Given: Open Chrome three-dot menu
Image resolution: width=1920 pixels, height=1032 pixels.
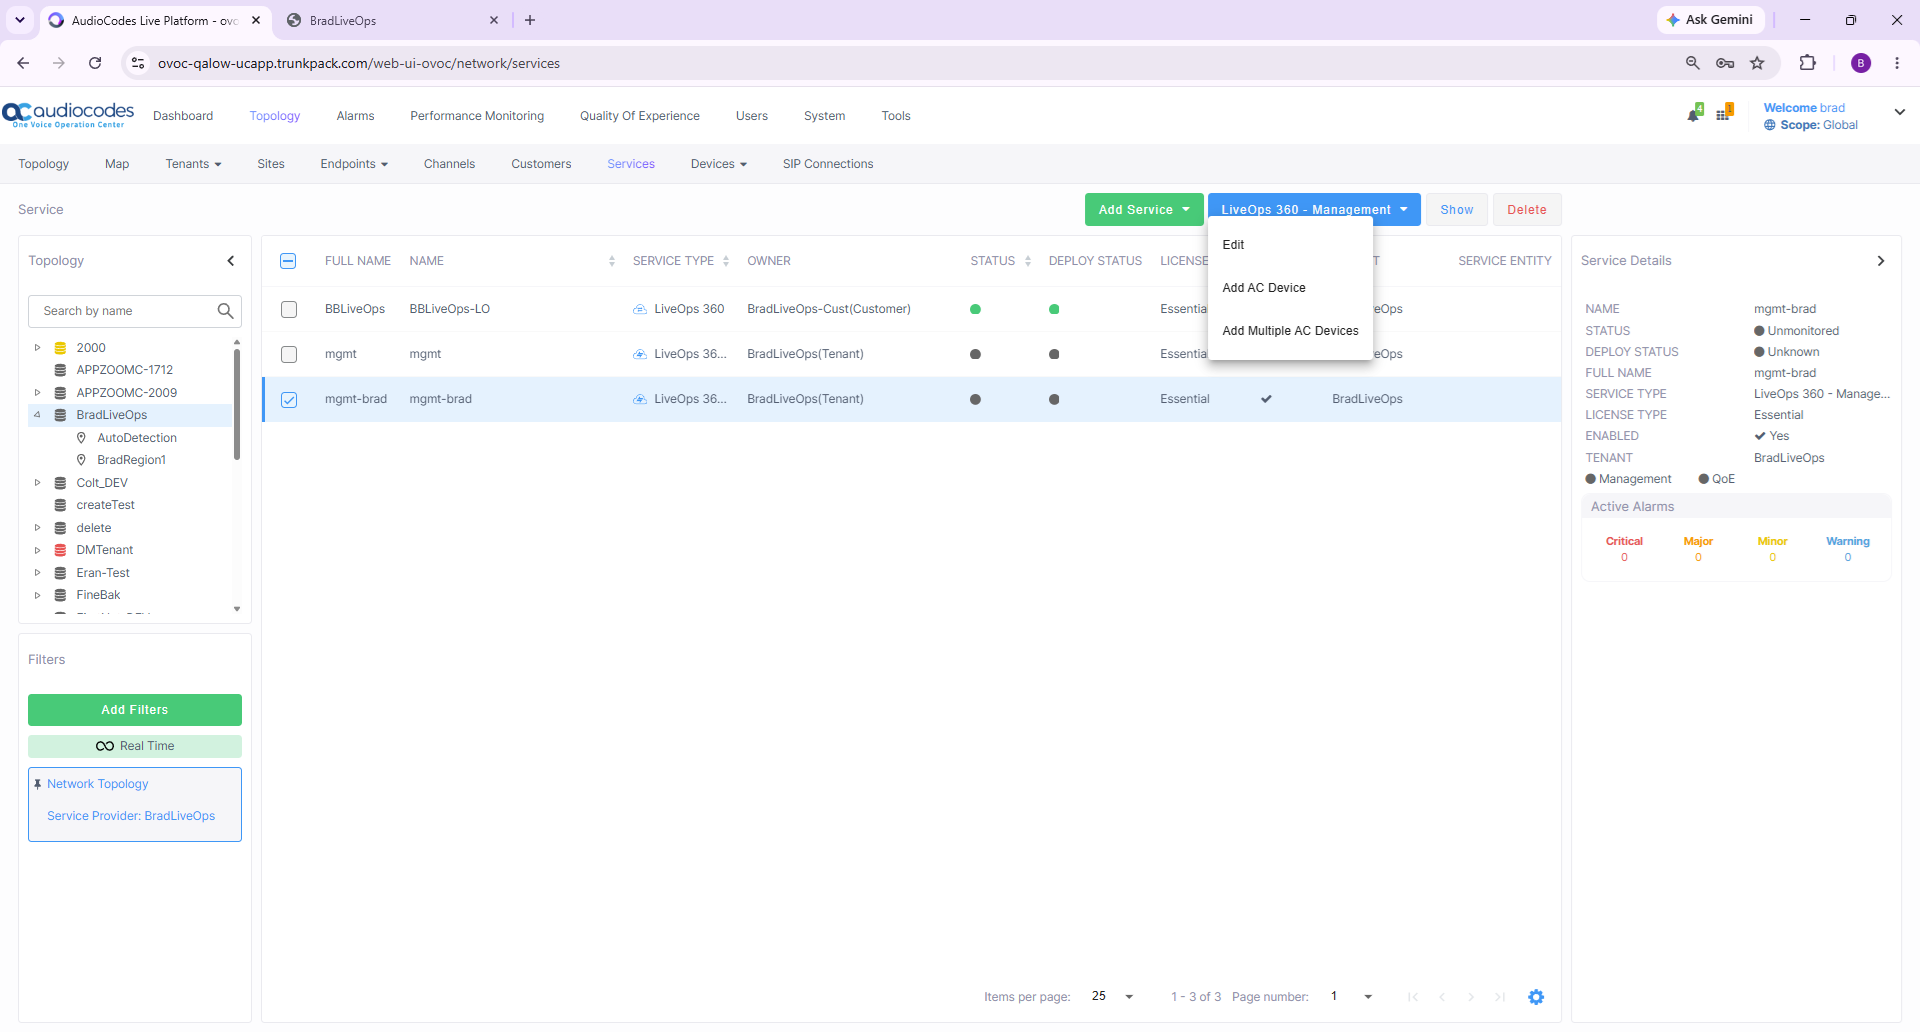Looking at the screenshot, I should click(x=1897, y=63).
